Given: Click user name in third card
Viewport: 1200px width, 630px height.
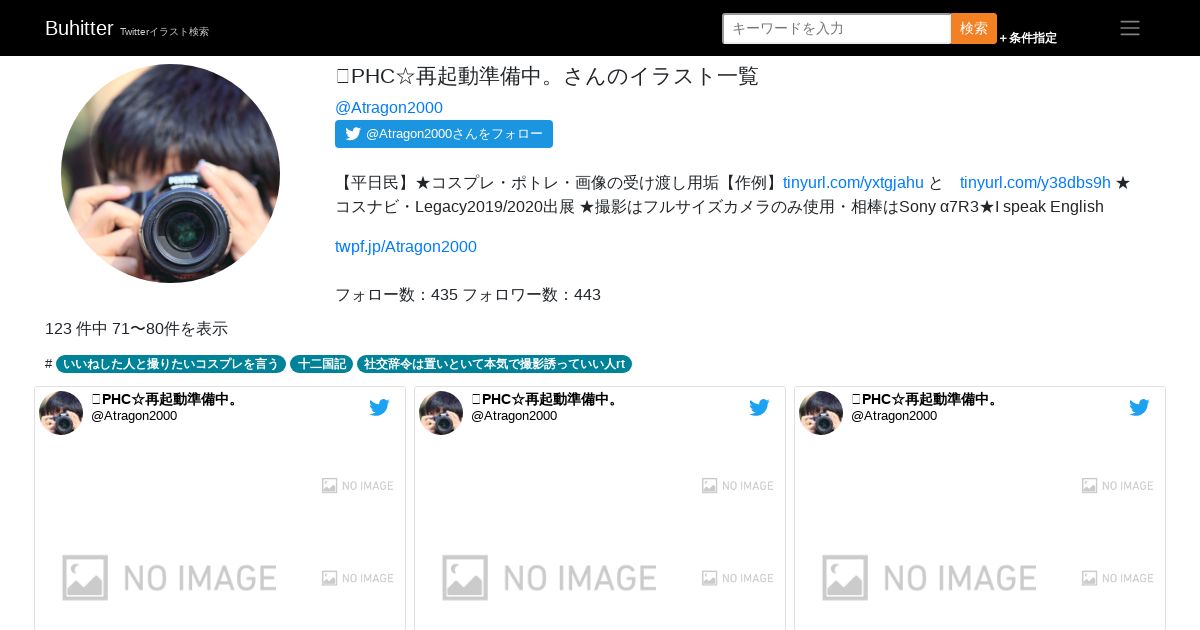Looking at the screenshot, I should (925, 399).
